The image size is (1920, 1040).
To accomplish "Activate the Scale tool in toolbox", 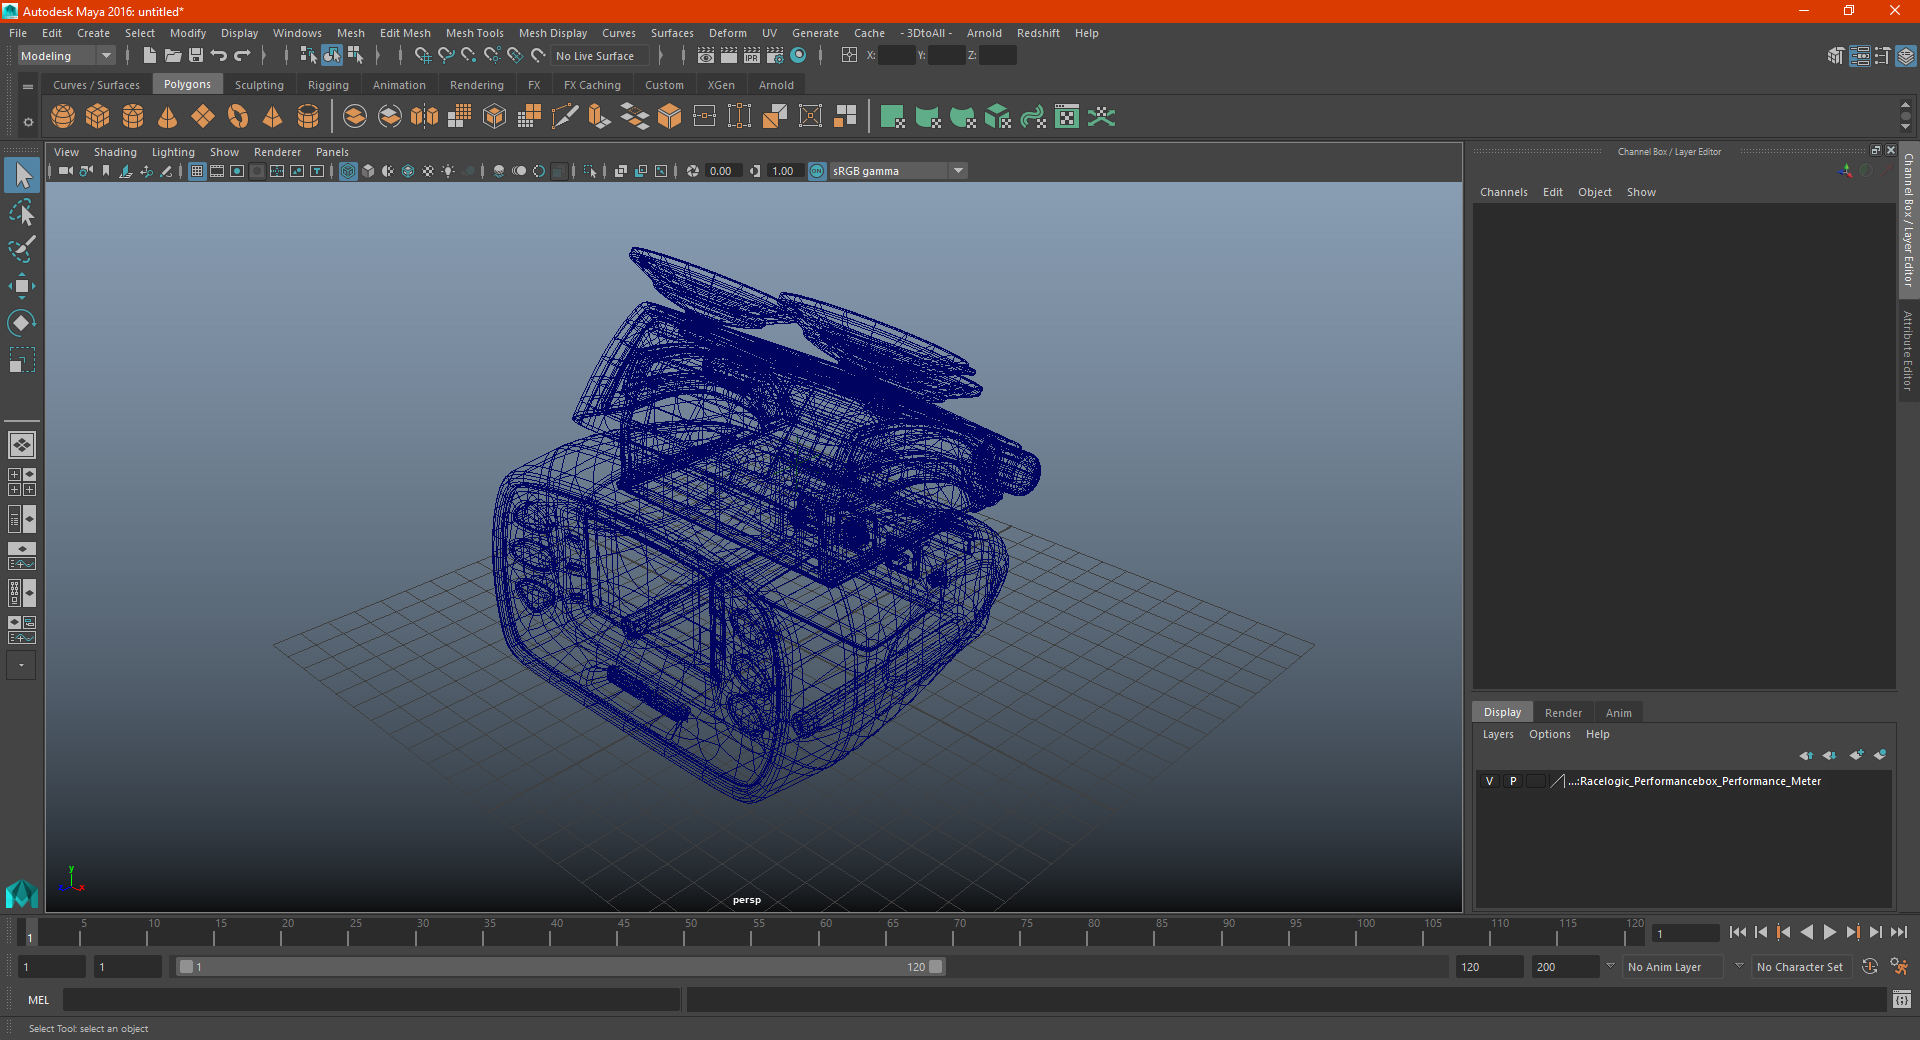I will (22, 360).
